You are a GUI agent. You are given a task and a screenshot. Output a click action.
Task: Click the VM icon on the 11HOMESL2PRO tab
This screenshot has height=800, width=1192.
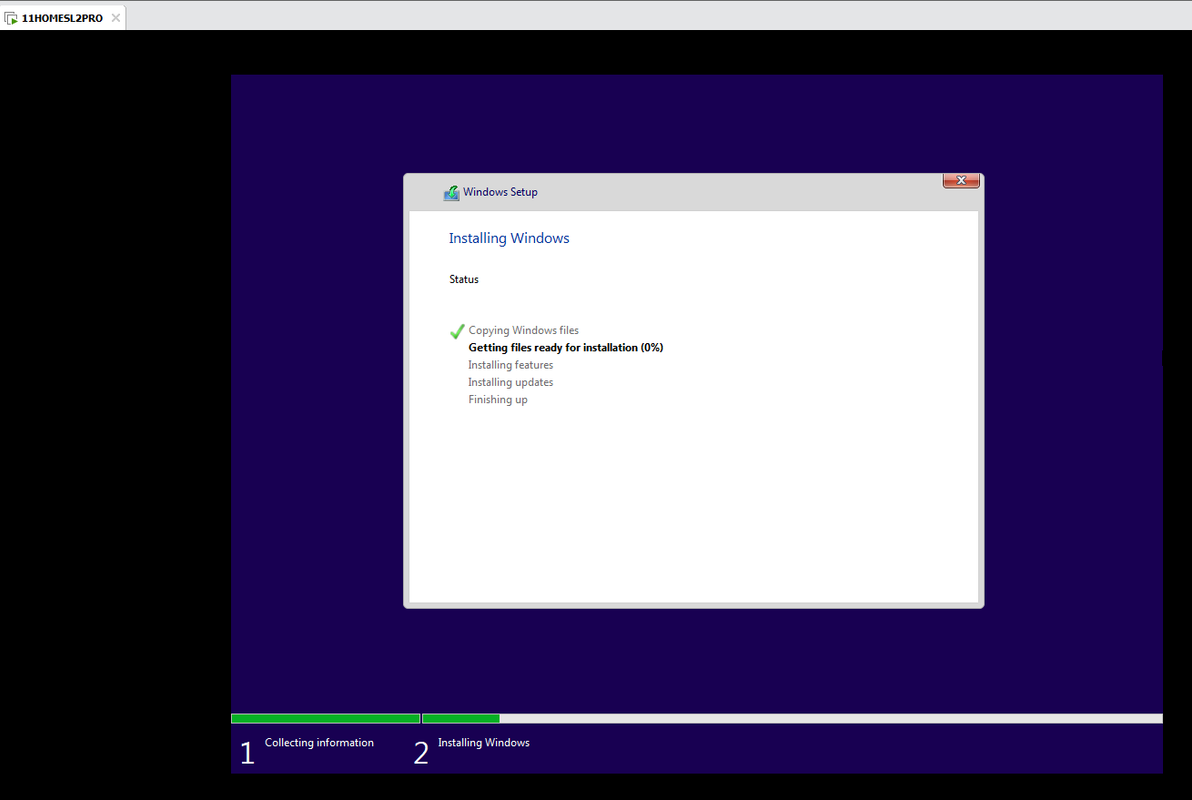click(11, 18)
